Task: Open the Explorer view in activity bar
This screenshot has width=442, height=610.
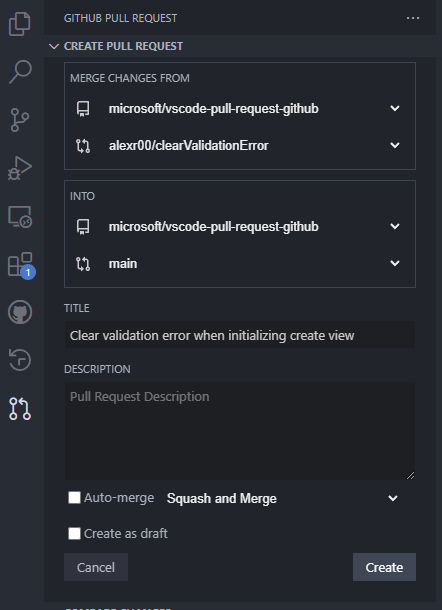Action: coord(20,24)
